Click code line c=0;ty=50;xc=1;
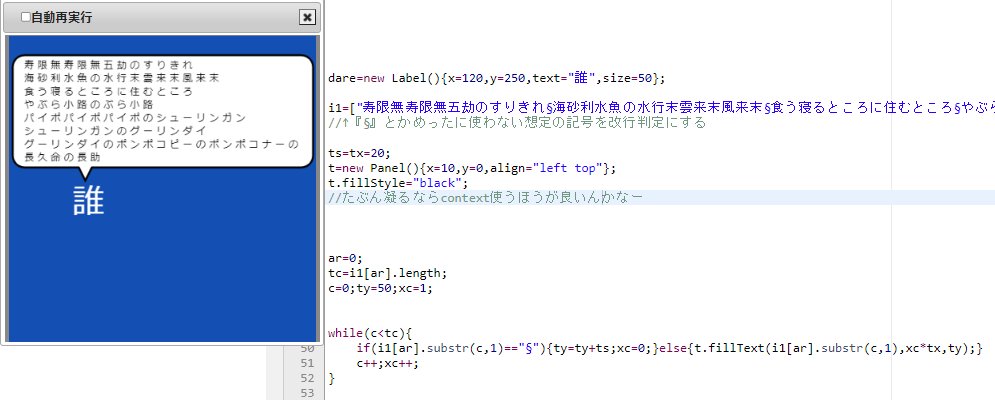 [x=381, y=288]
